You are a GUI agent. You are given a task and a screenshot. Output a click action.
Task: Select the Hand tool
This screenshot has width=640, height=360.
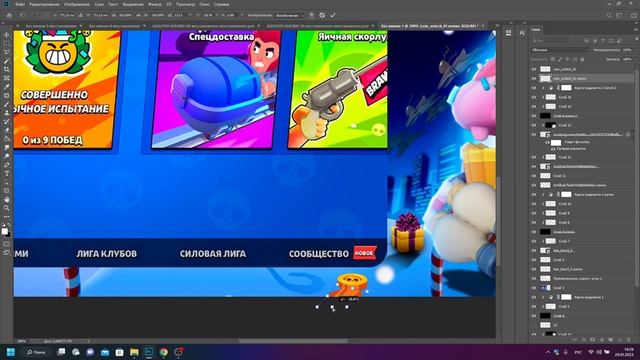point(7,200)
